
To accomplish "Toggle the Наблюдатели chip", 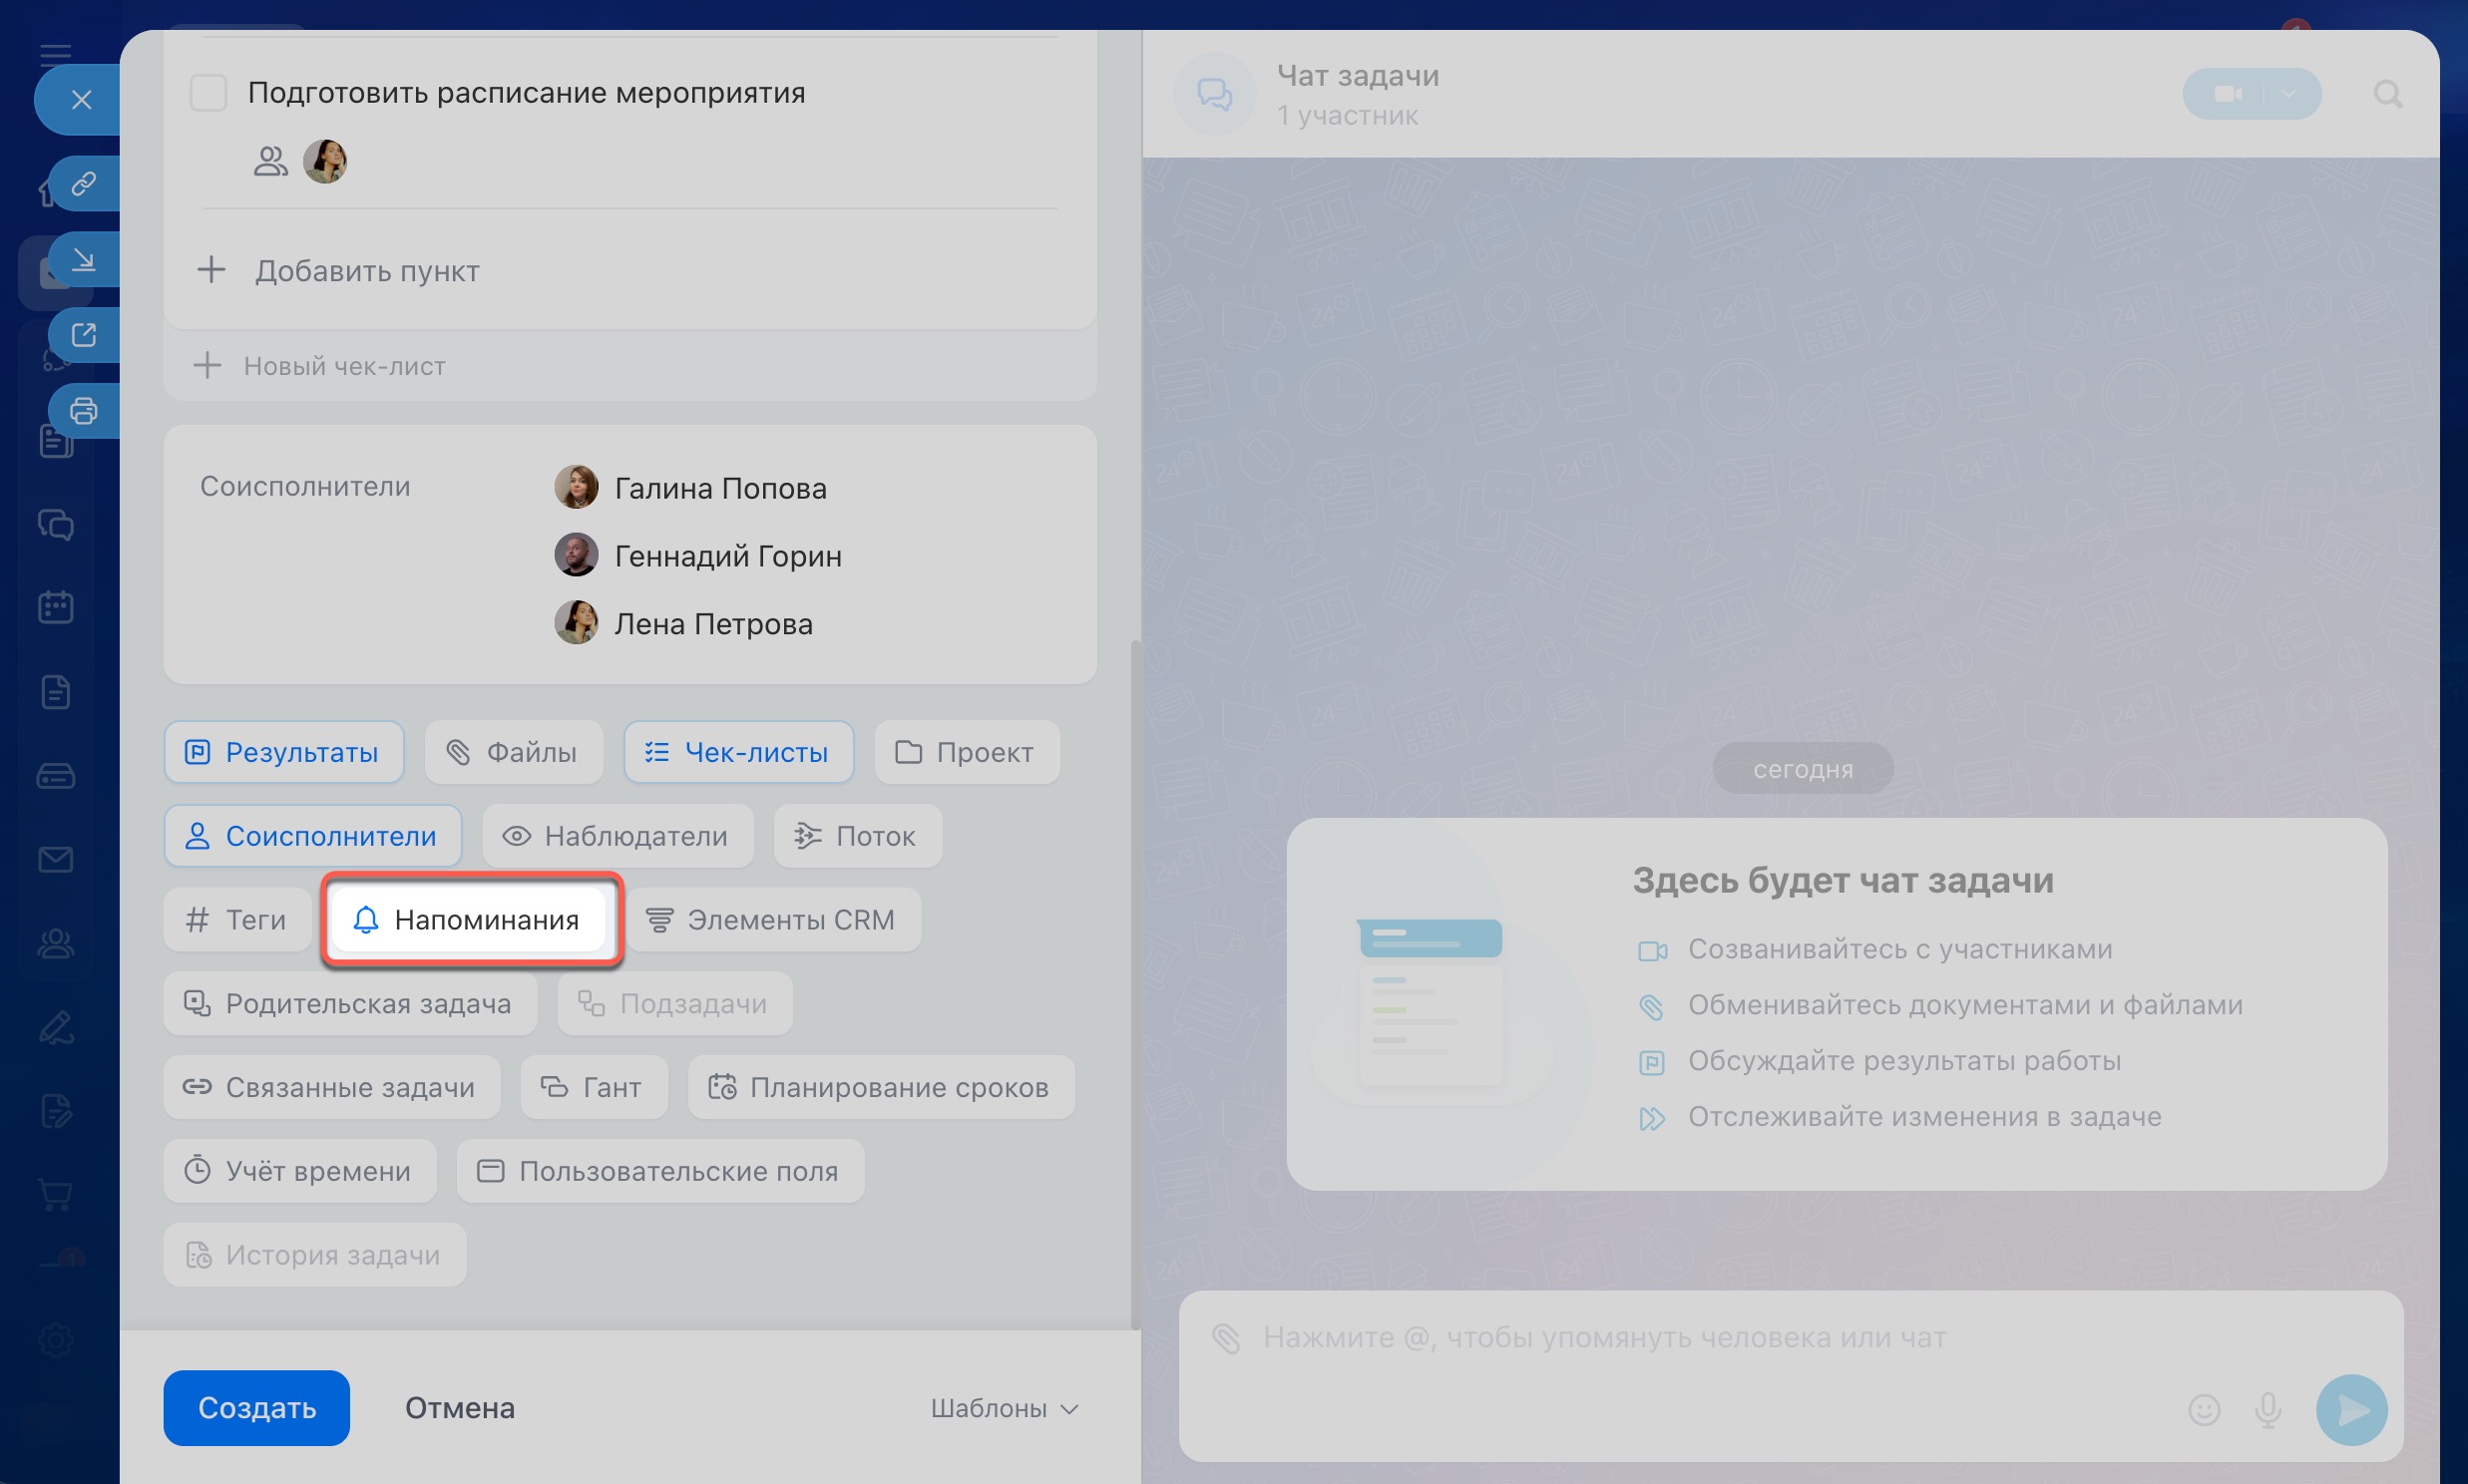I will pos(617,836).
